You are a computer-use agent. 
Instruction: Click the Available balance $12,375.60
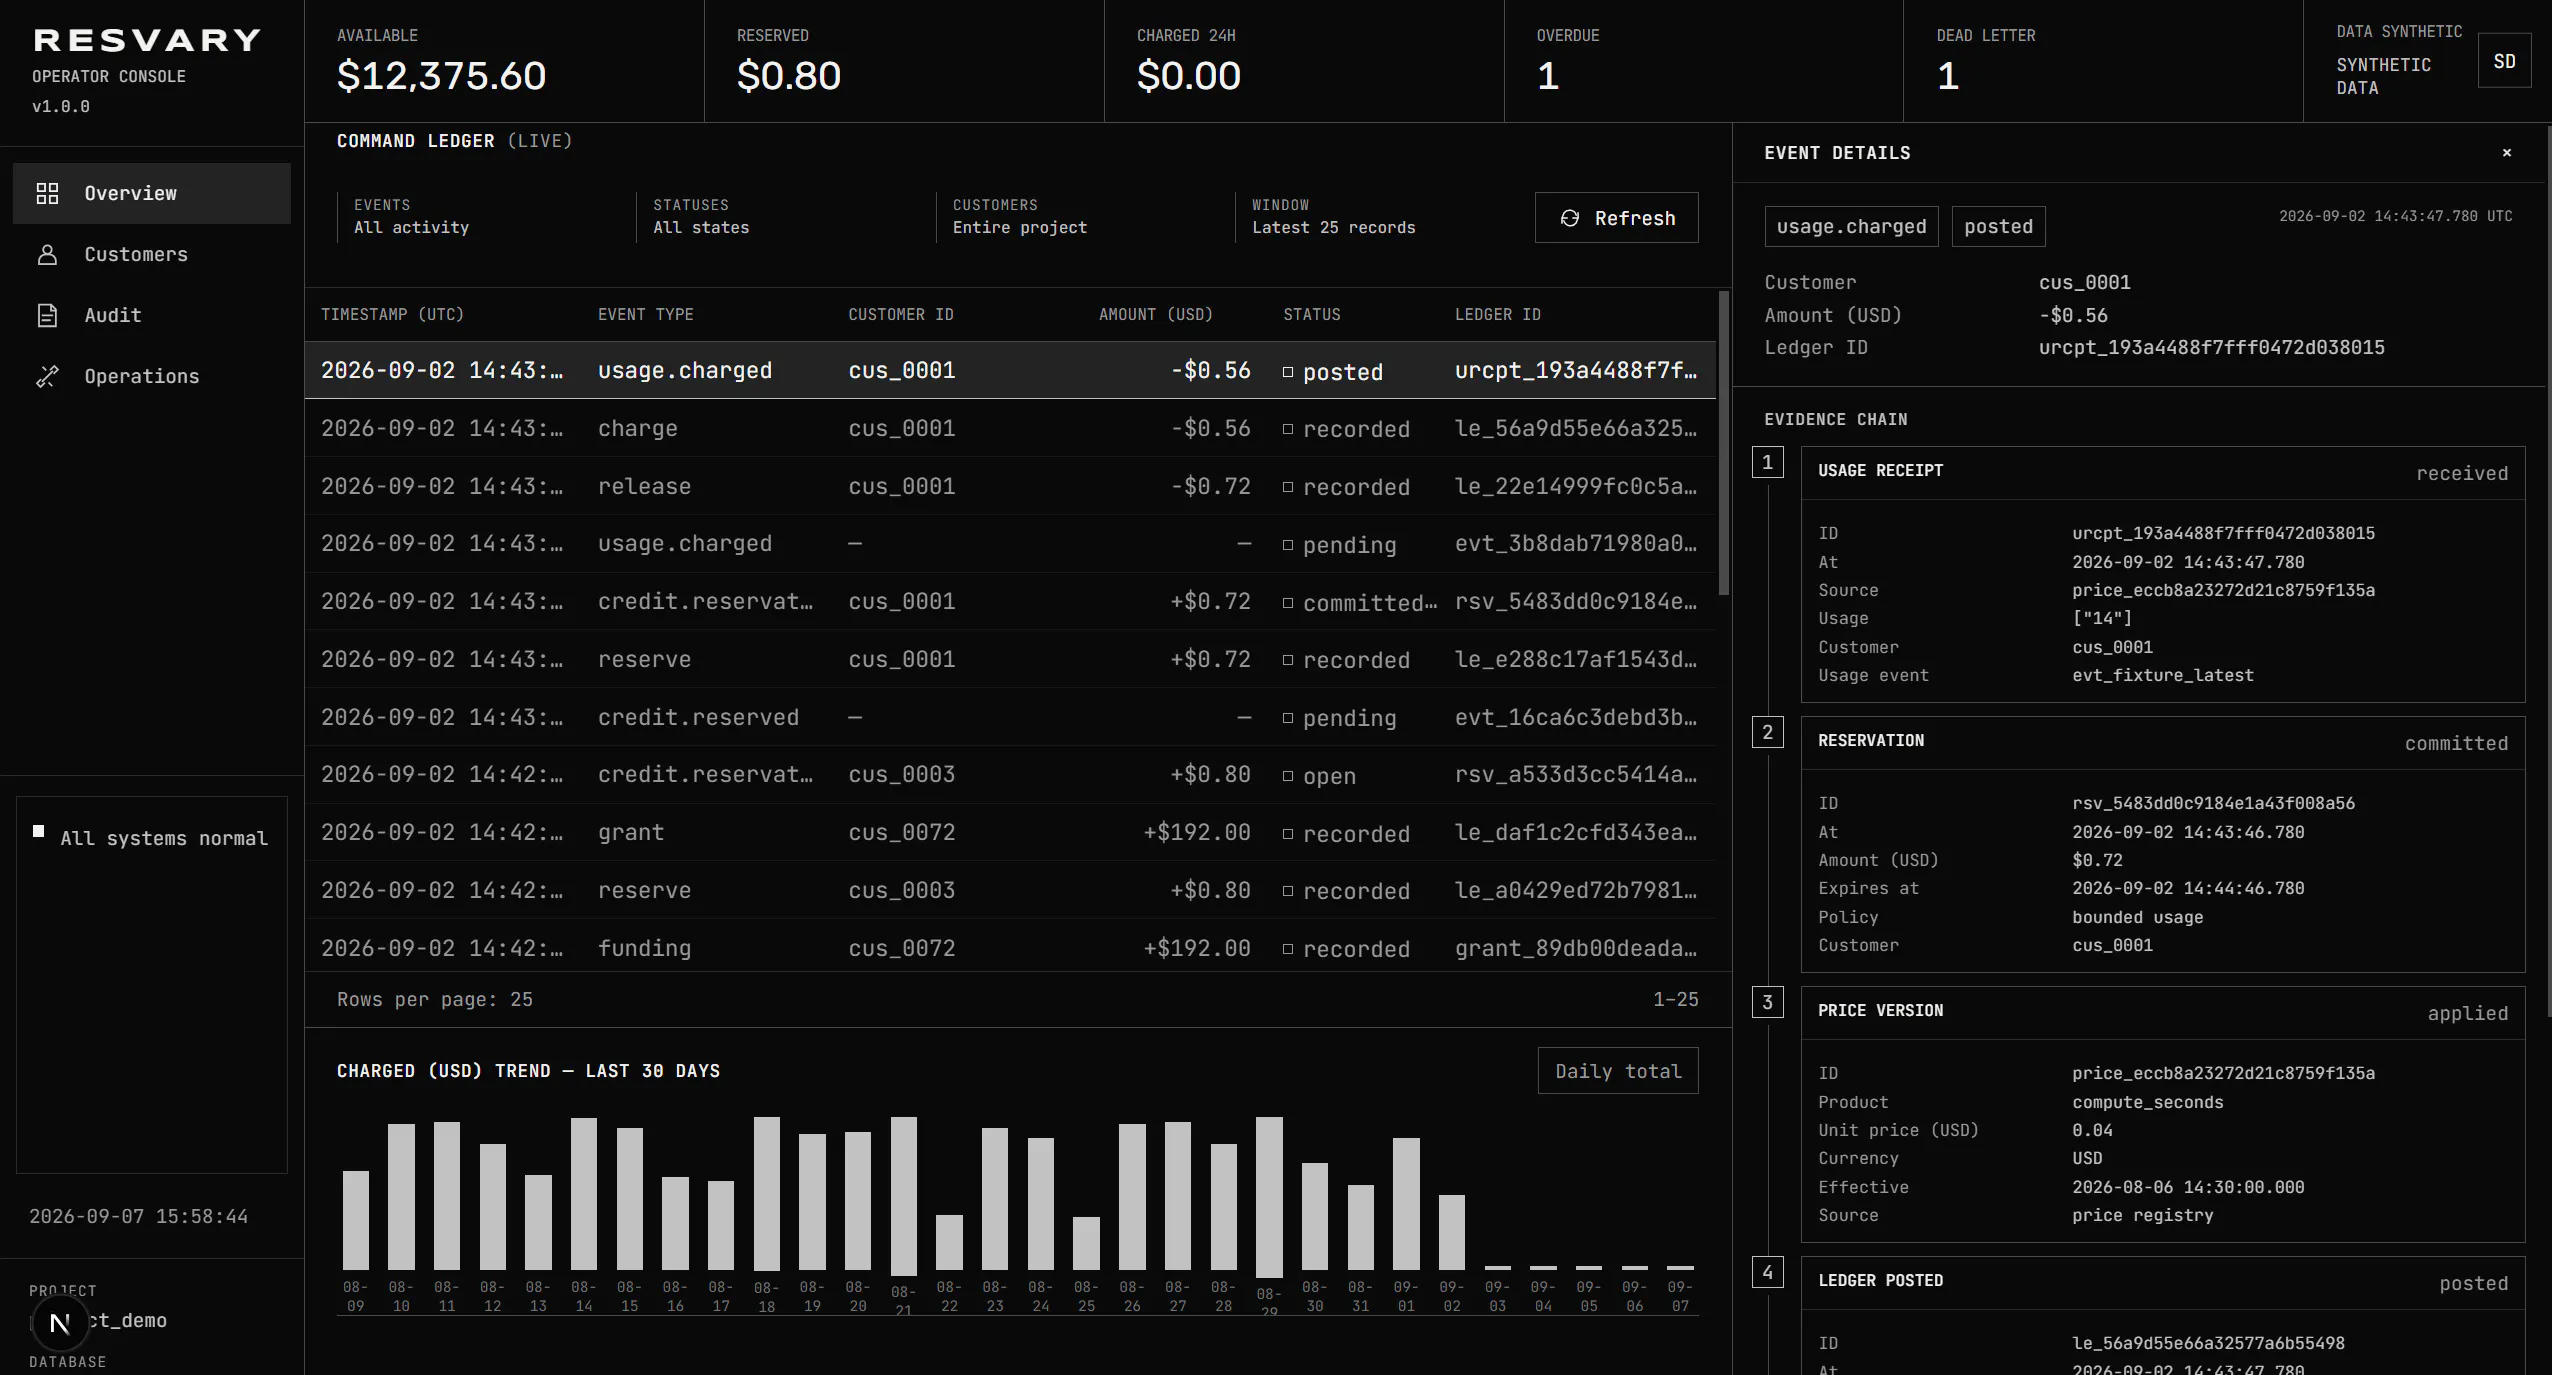[441, 76]
